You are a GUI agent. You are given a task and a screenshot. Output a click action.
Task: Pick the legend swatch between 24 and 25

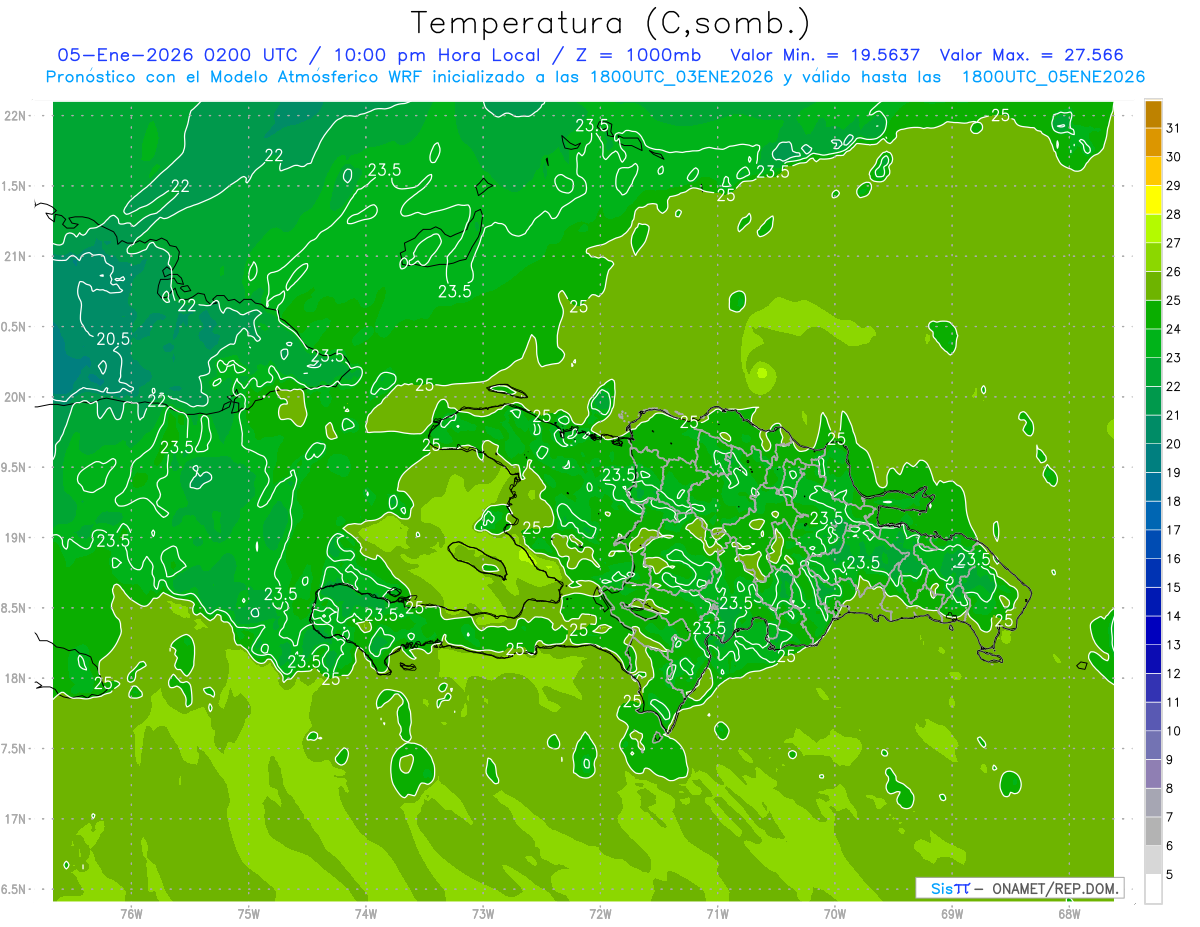pyautogui.click(x=1153, y=315)
